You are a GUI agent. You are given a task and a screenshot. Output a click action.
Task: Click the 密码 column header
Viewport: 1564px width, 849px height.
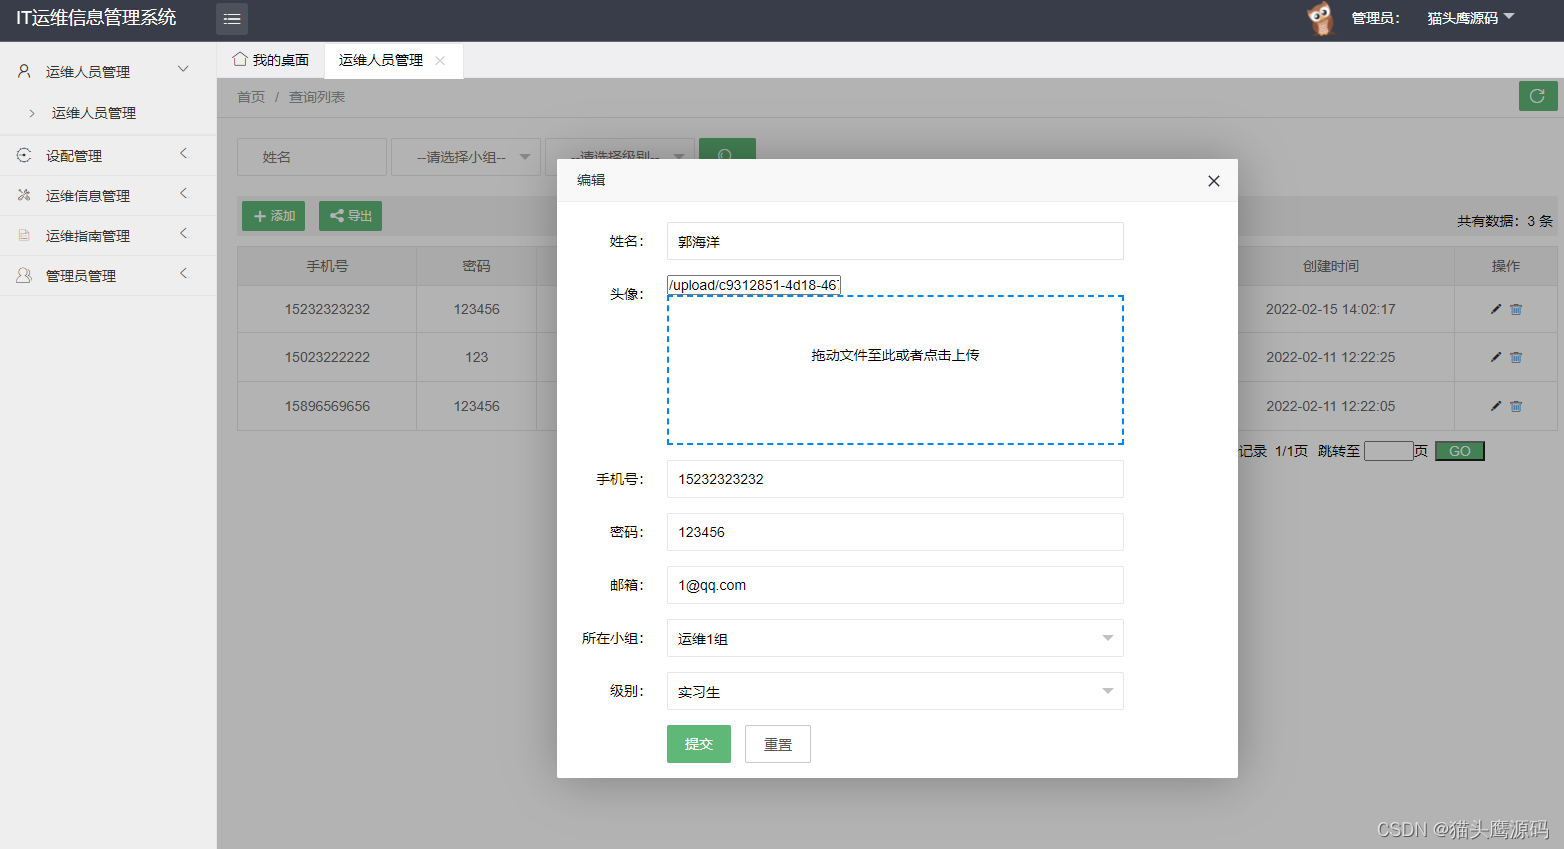[x=477, y=266]
